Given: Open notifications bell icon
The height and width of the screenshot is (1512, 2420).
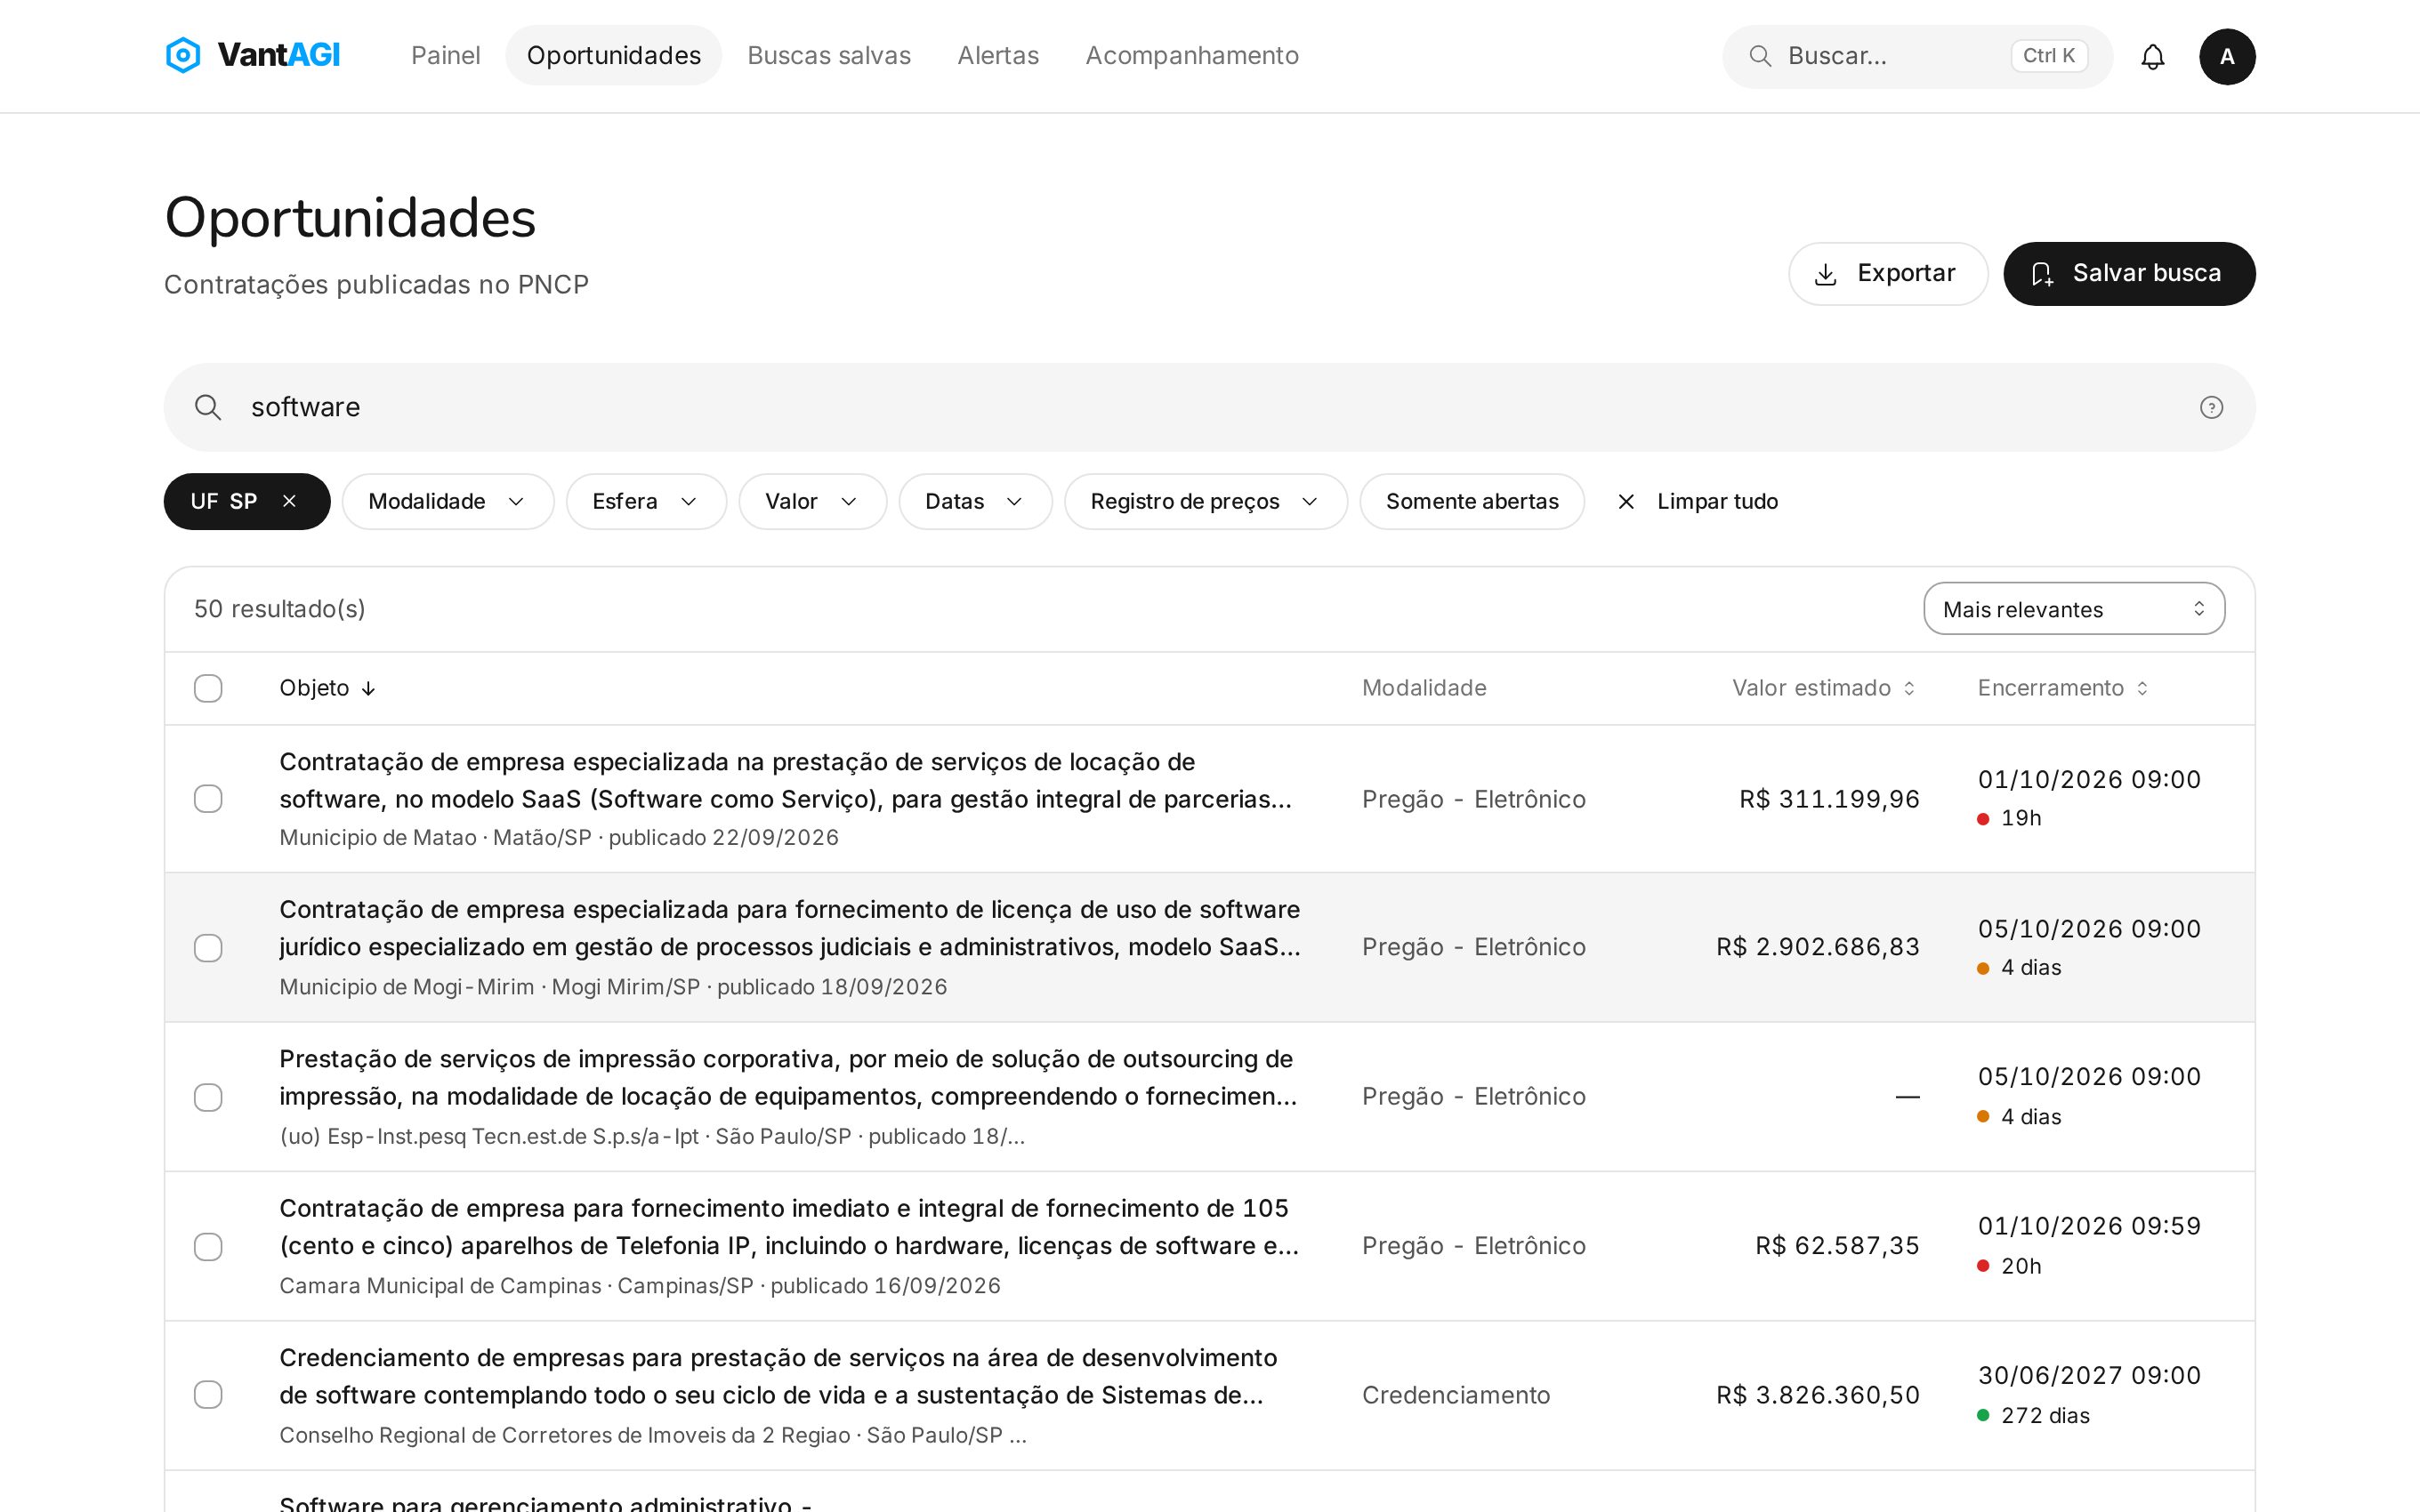Looking at the screenshot, I should pos(2152,57).
